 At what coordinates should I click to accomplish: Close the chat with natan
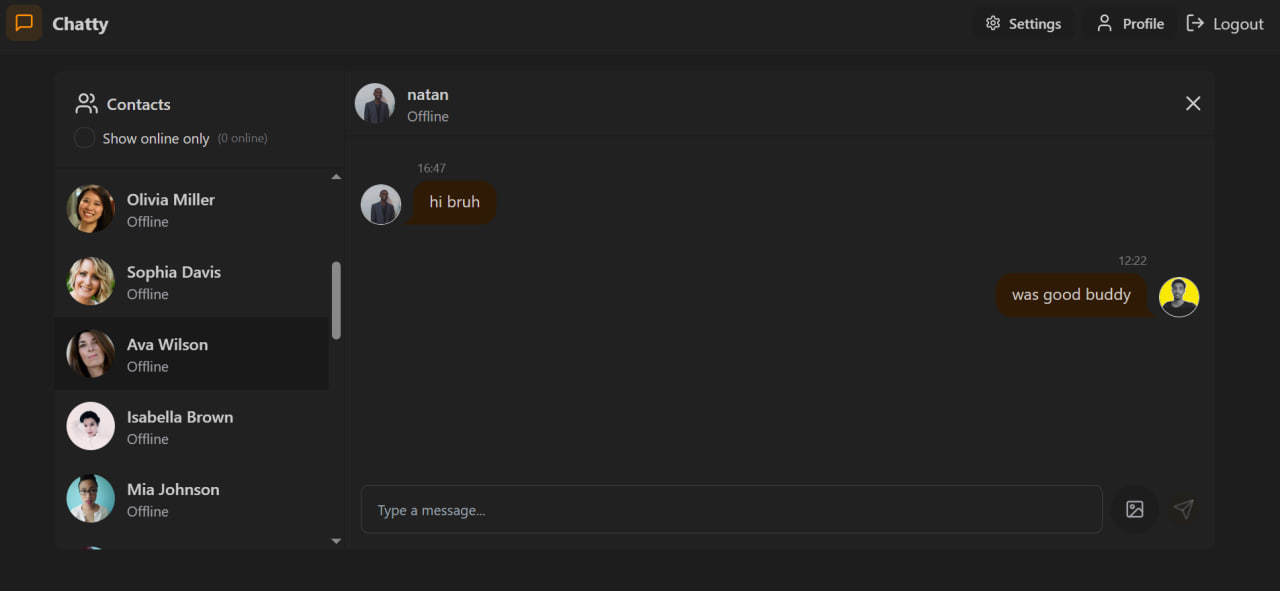[x=1192, y=103]
